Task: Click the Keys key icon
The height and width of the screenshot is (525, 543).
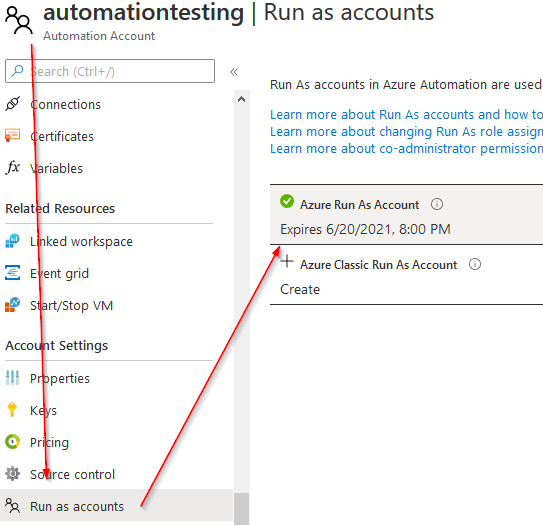Action: pos(12,410)
